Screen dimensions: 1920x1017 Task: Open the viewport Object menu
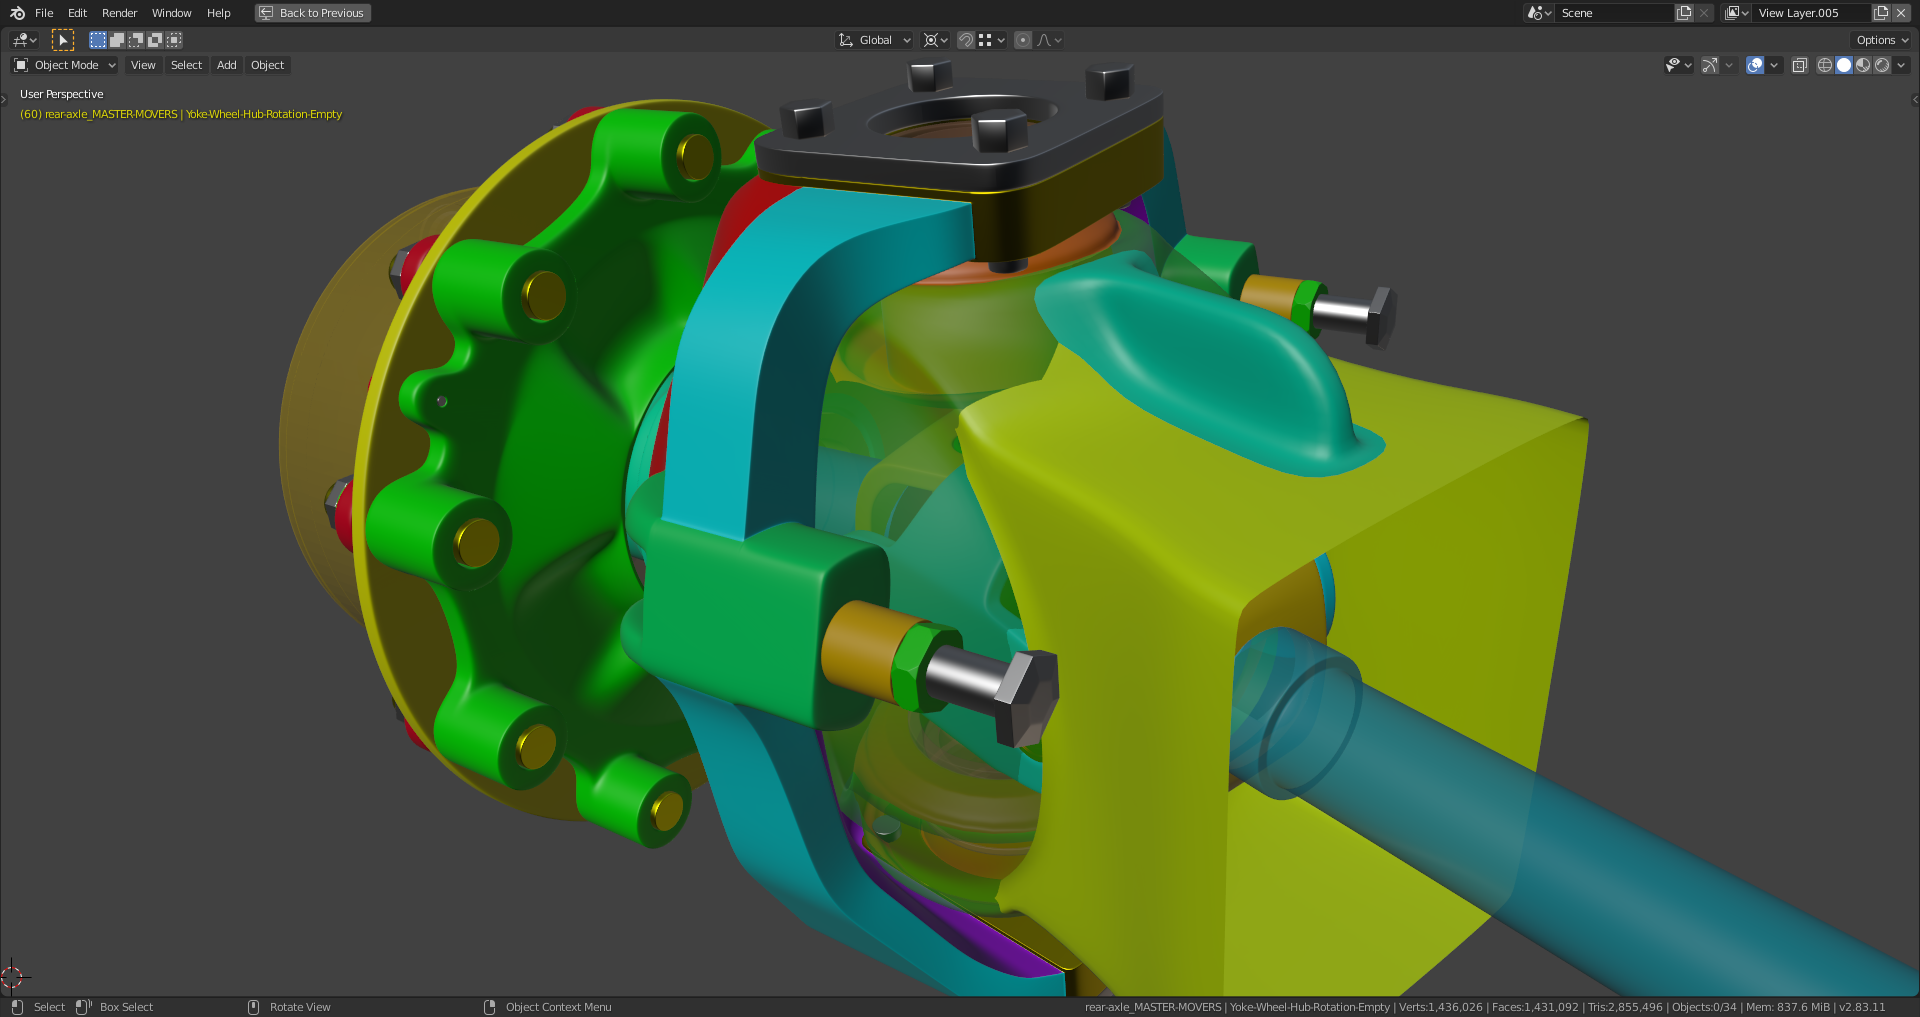point(267,65)
